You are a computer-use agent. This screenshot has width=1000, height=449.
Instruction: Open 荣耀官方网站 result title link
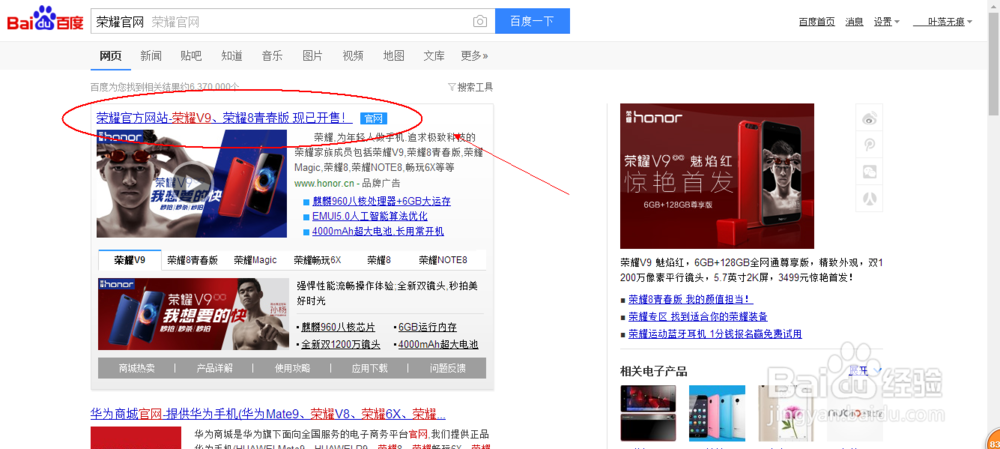tap(224, 118)
